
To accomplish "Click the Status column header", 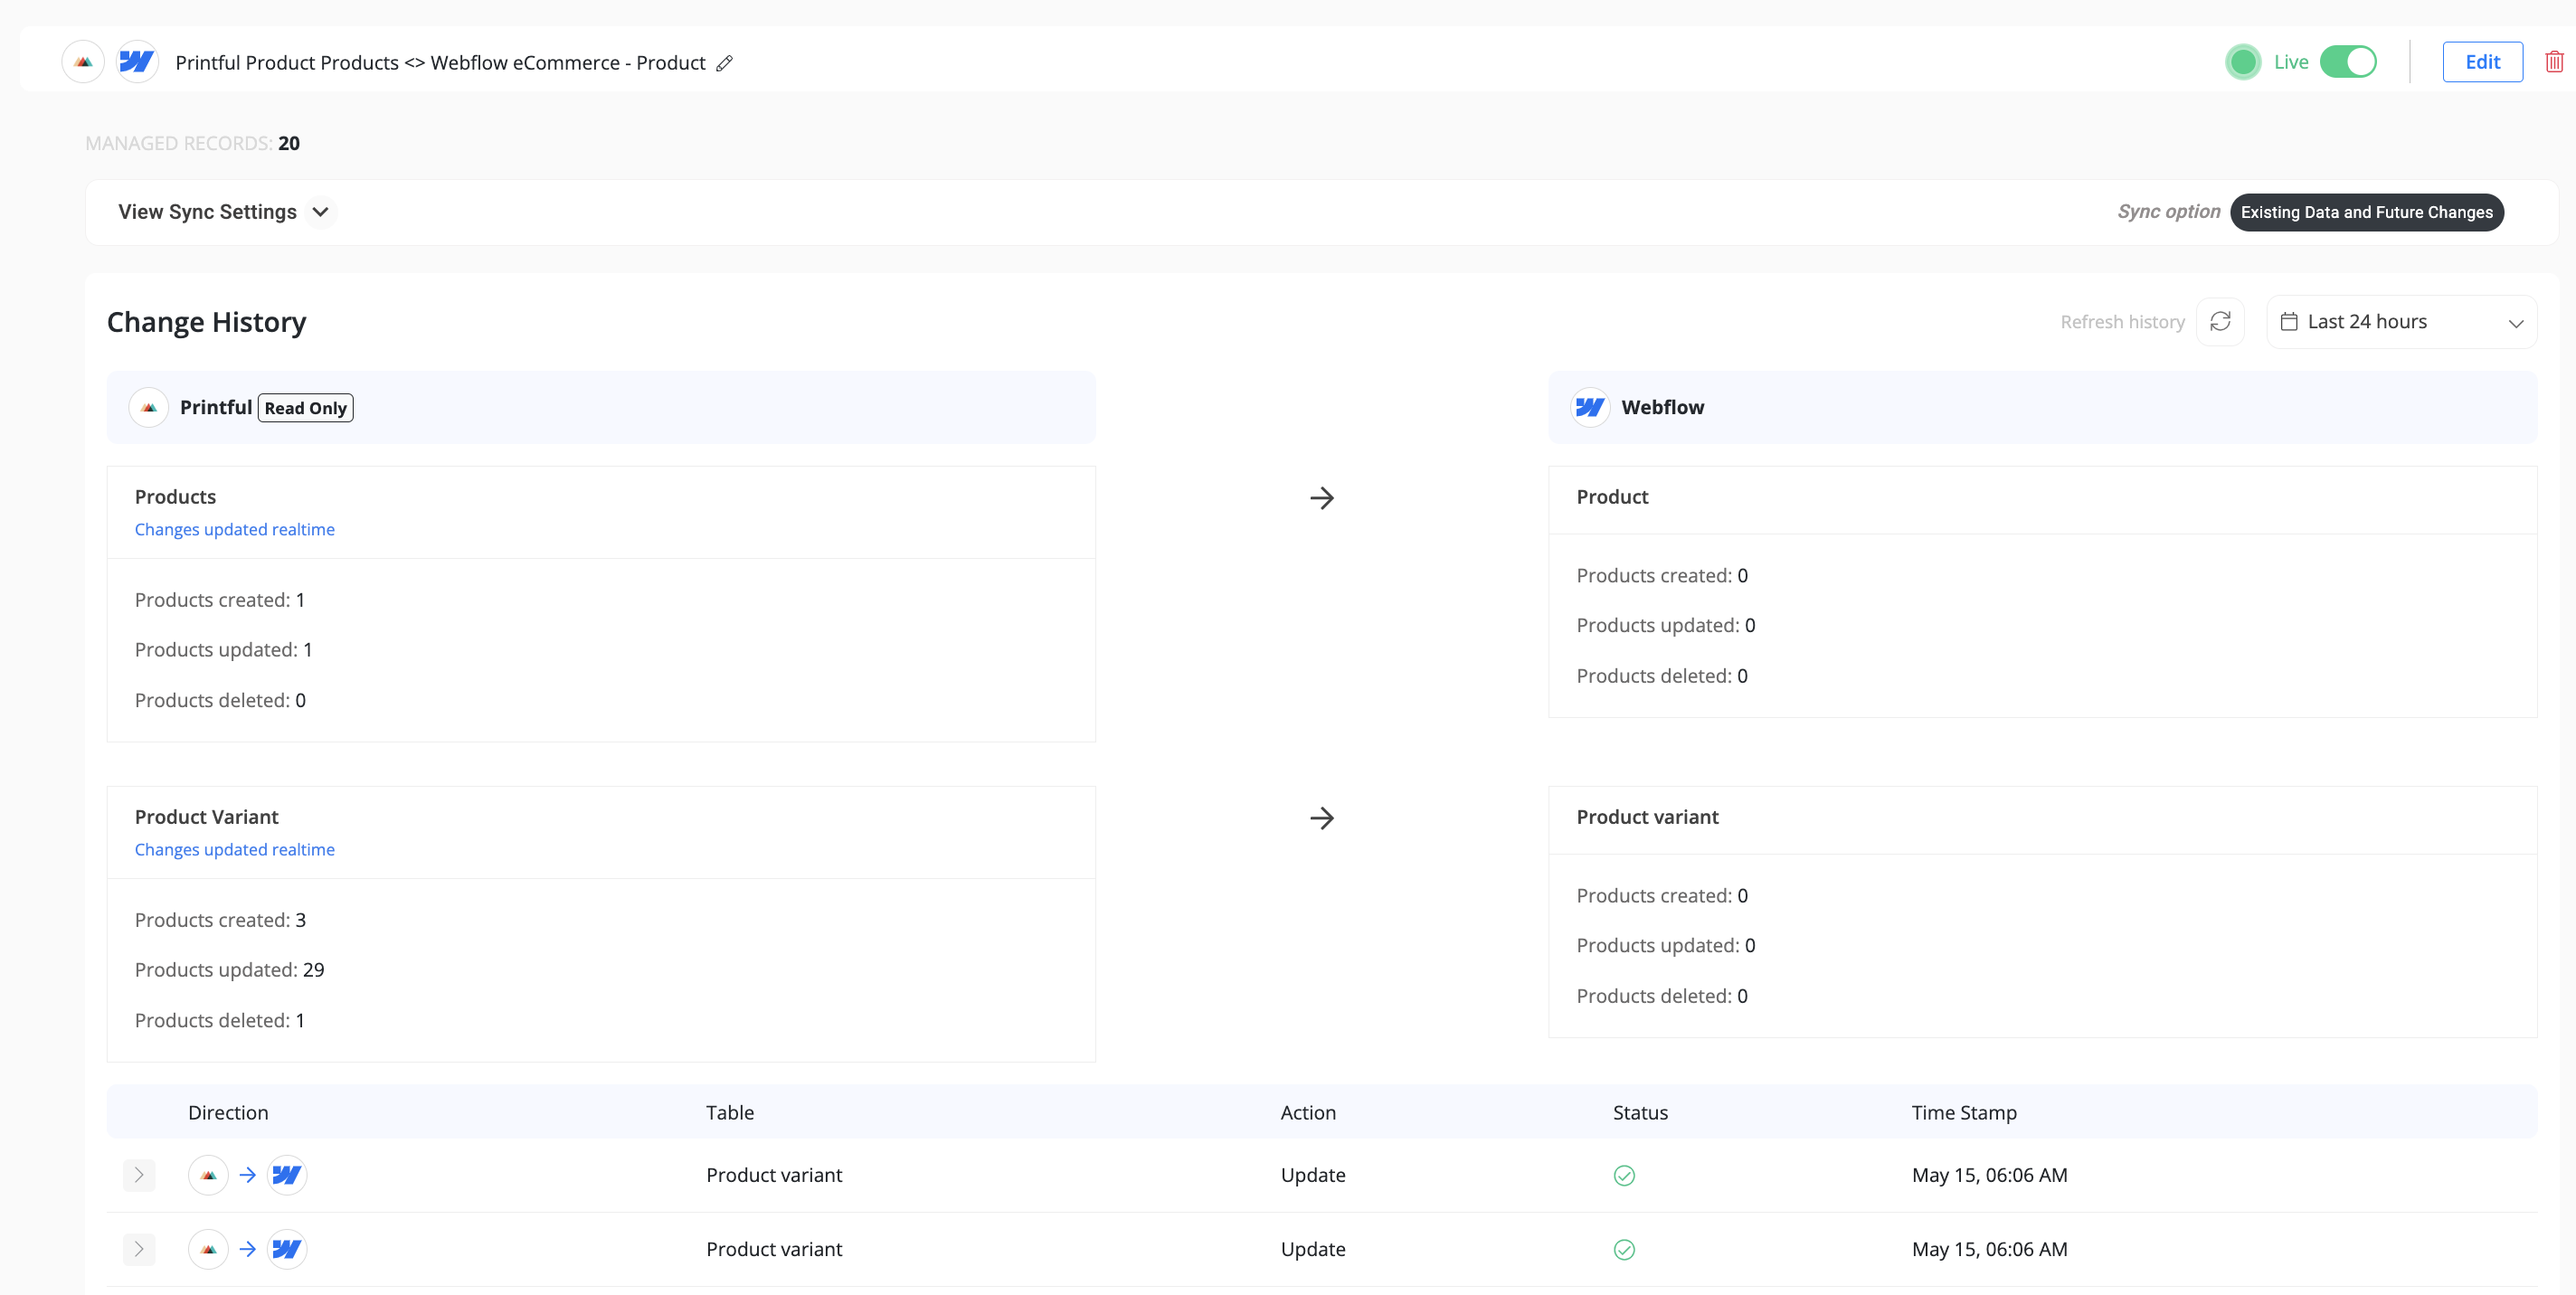I will coord(1640,1112).
